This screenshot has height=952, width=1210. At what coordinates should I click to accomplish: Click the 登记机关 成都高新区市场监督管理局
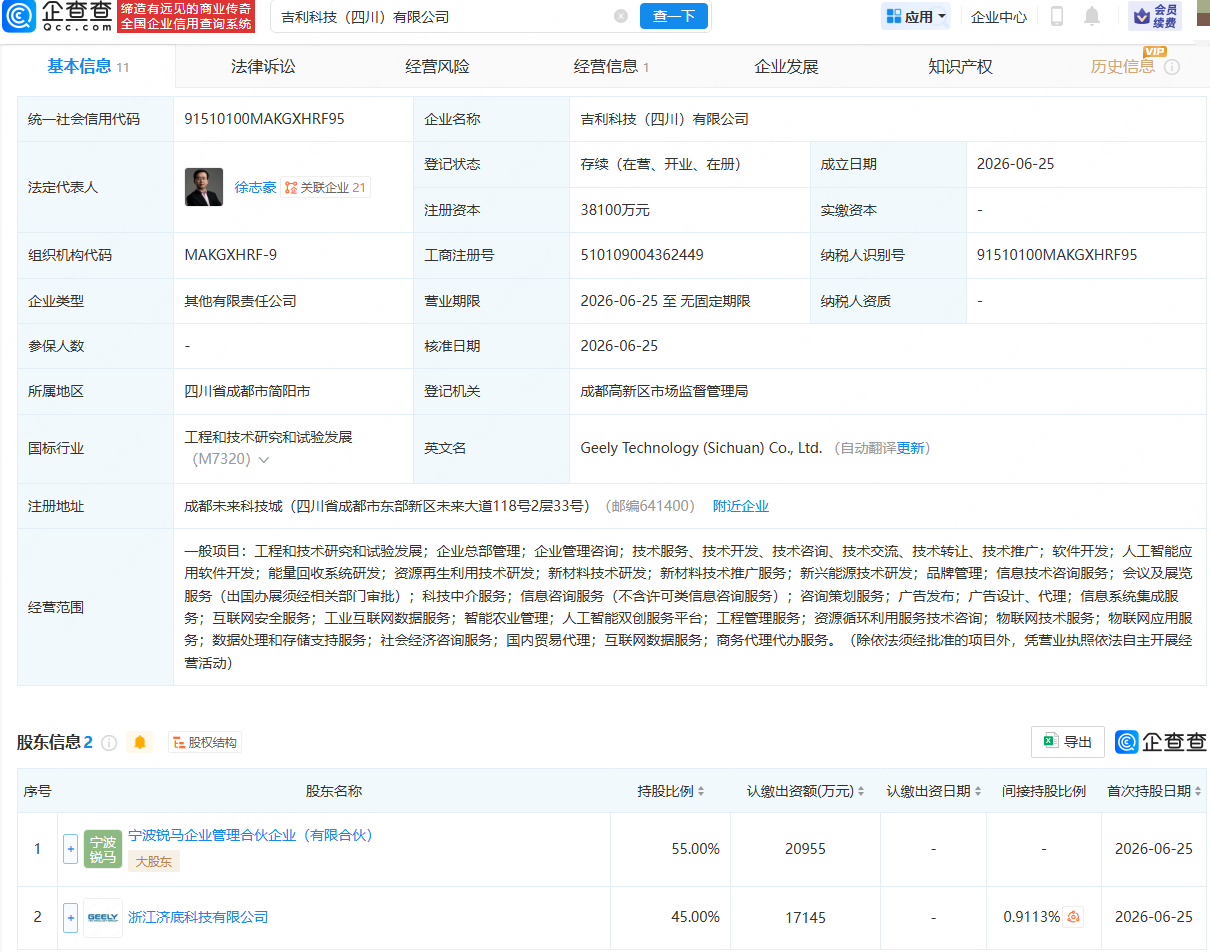664,391
